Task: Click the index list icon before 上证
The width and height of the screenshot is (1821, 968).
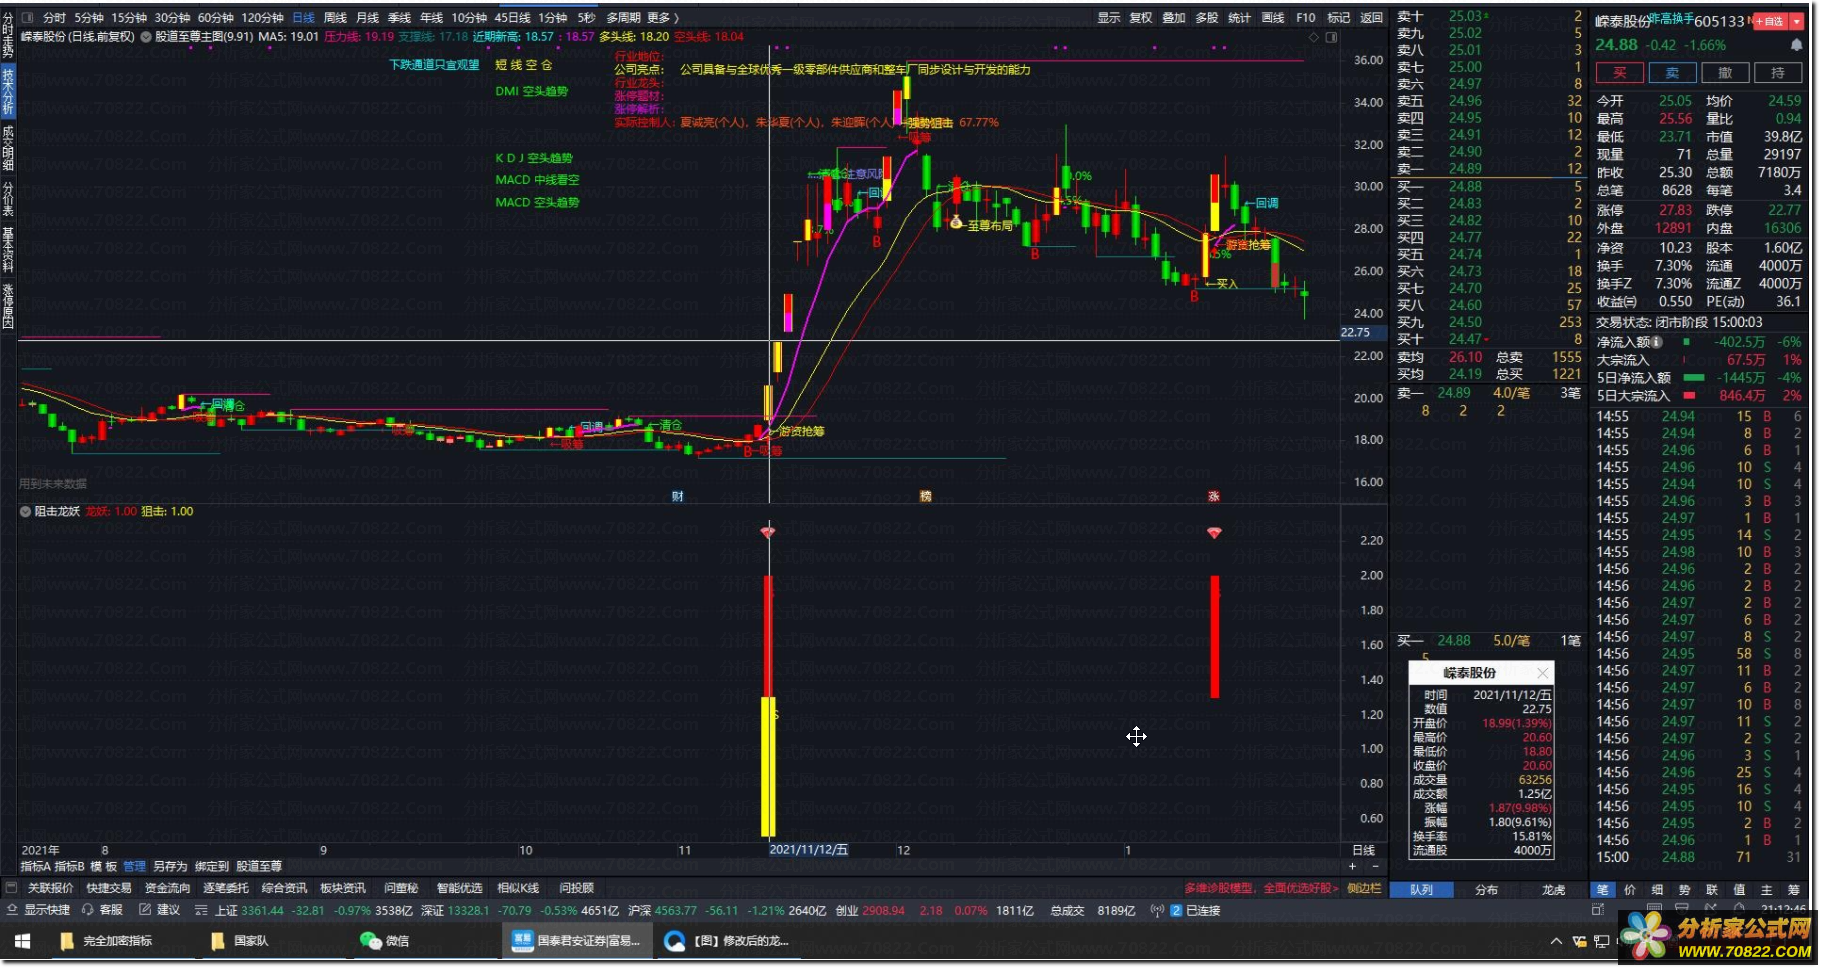Action: point(201,910)
